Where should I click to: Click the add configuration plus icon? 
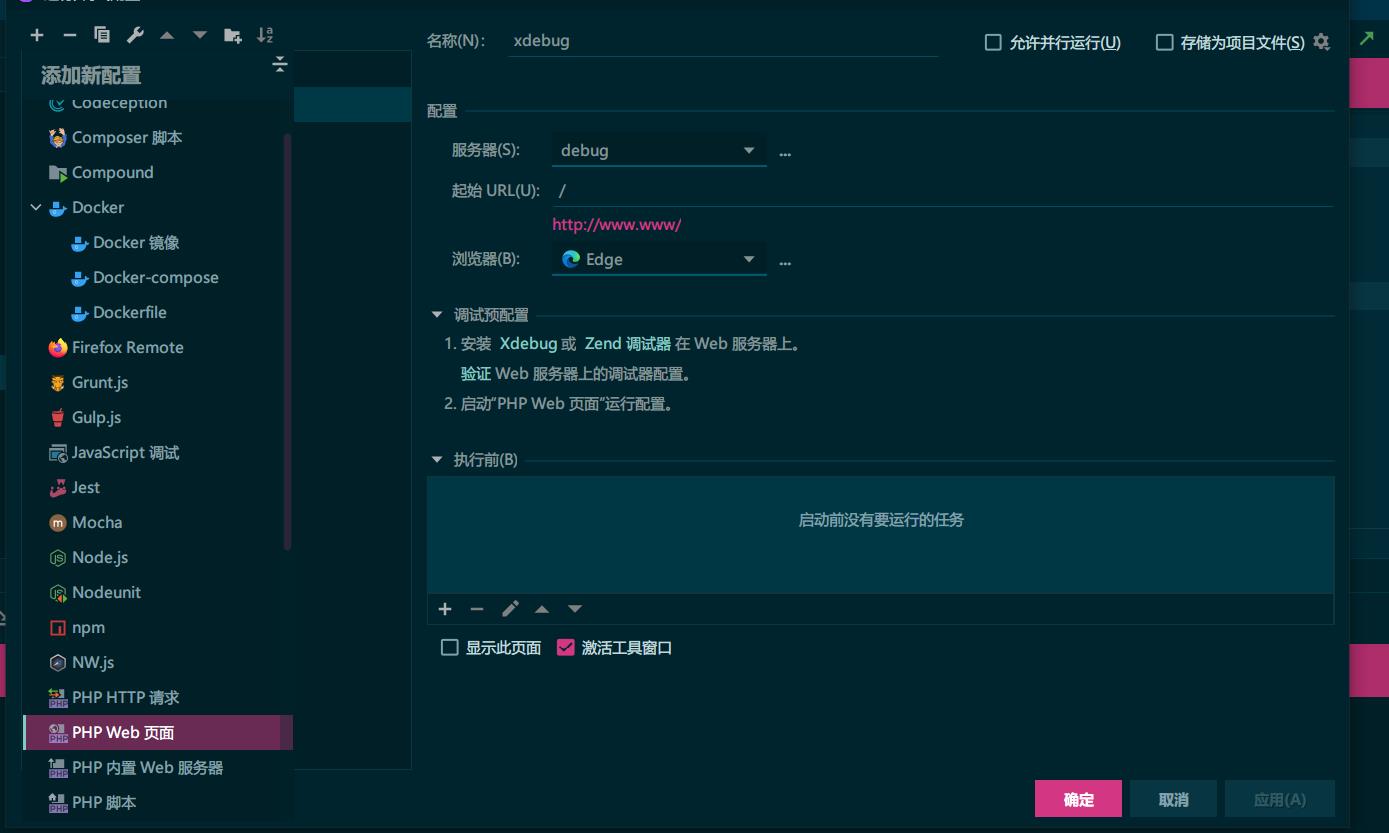(x=37, y=35)
